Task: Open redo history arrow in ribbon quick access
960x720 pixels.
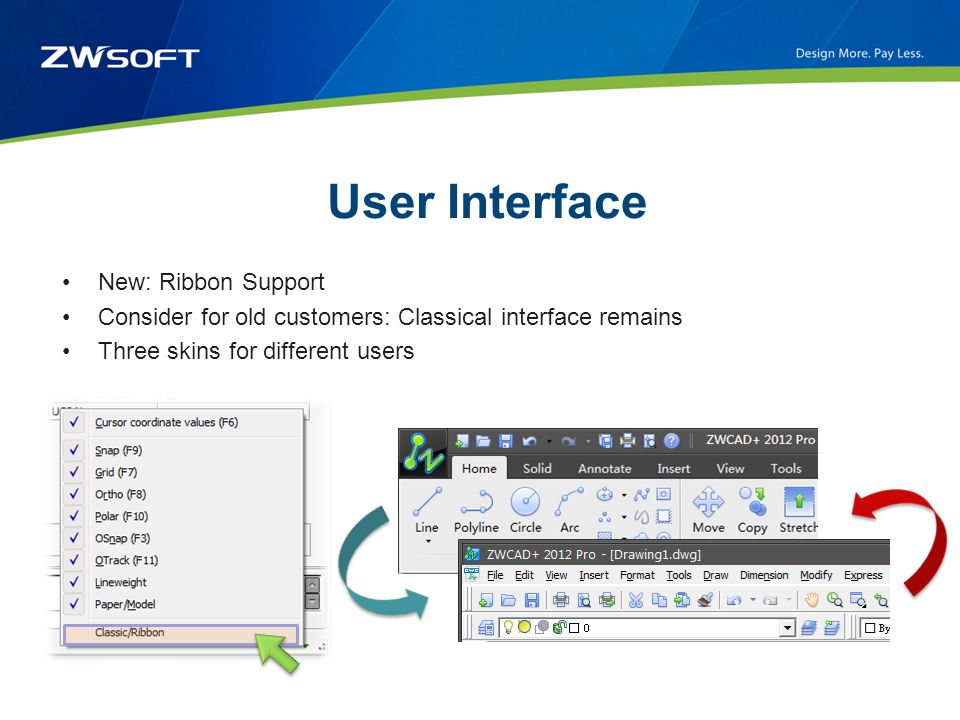Action: pos(588,441)
